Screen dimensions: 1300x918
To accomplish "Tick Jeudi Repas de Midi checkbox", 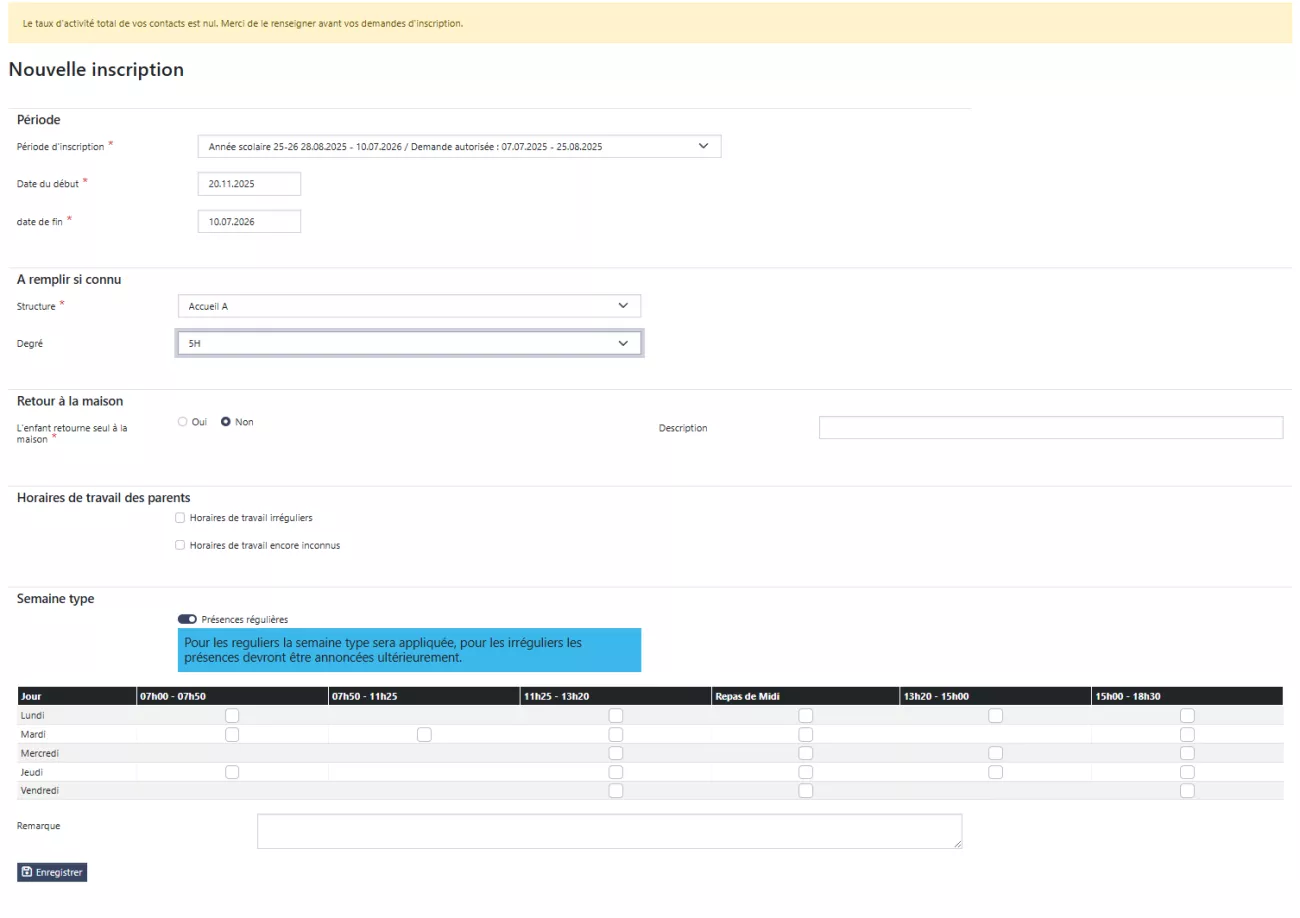I will 805,772.
